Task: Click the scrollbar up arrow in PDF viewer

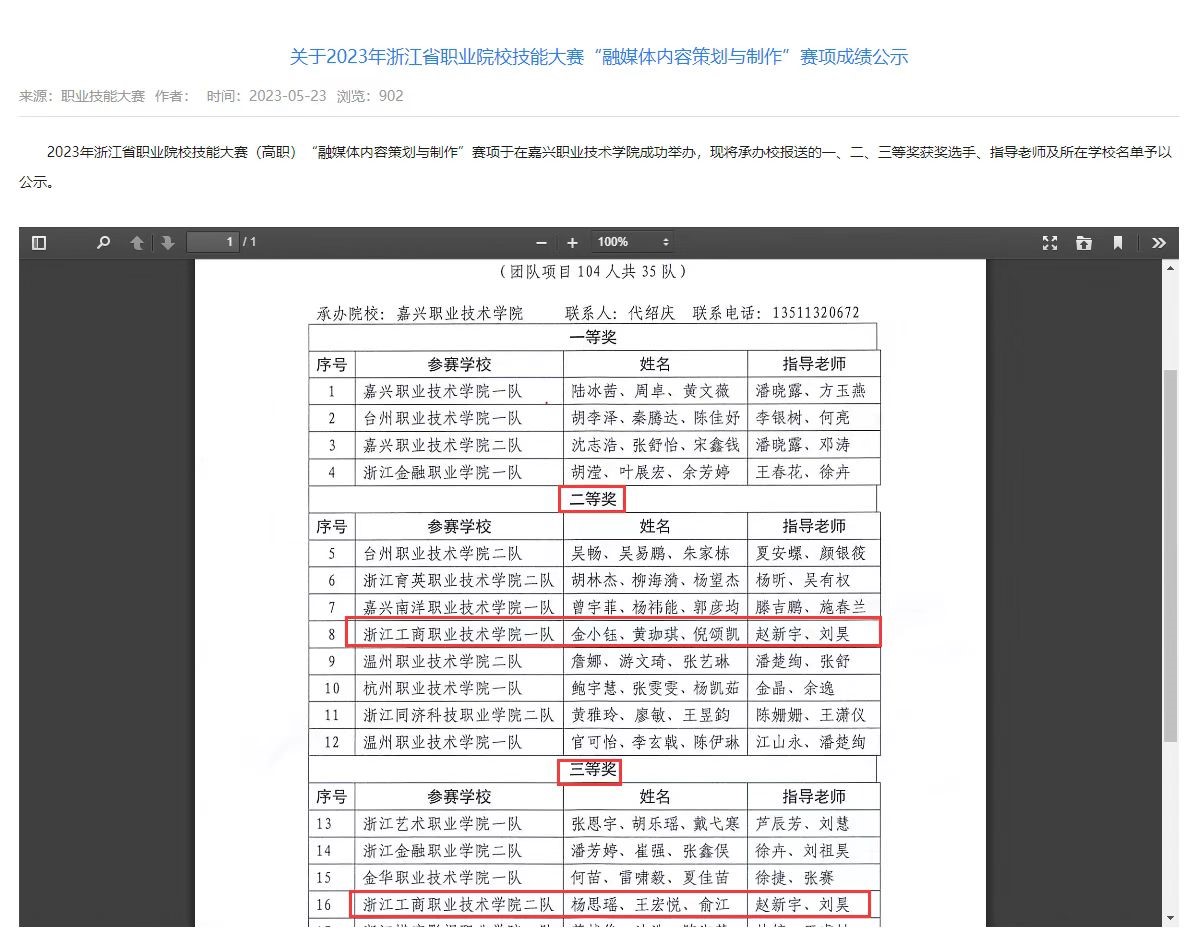Action: pyautogui.click(x=1170, y=268)
